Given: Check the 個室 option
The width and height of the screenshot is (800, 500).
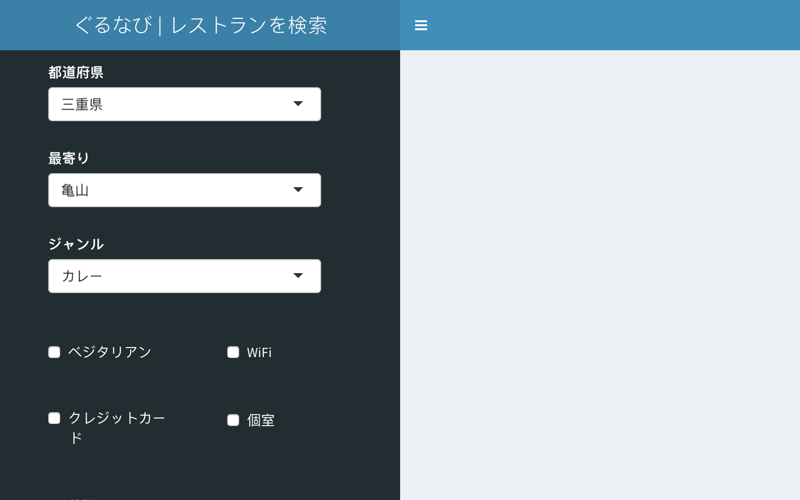Looking at the screenshot, I should 233,420.
